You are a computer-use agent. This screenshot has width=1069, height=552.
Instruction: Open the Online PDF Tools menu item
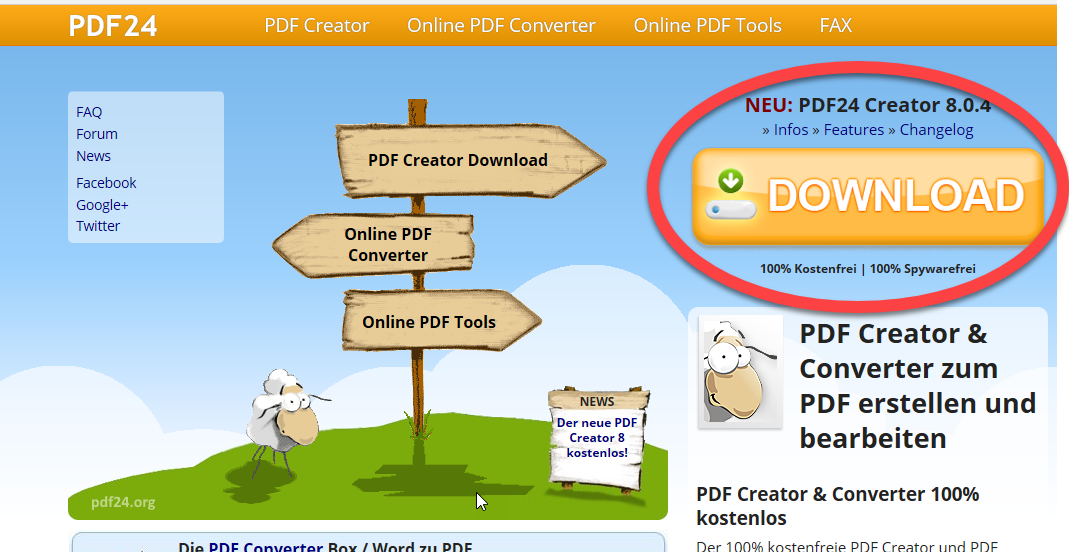(708, 26)
